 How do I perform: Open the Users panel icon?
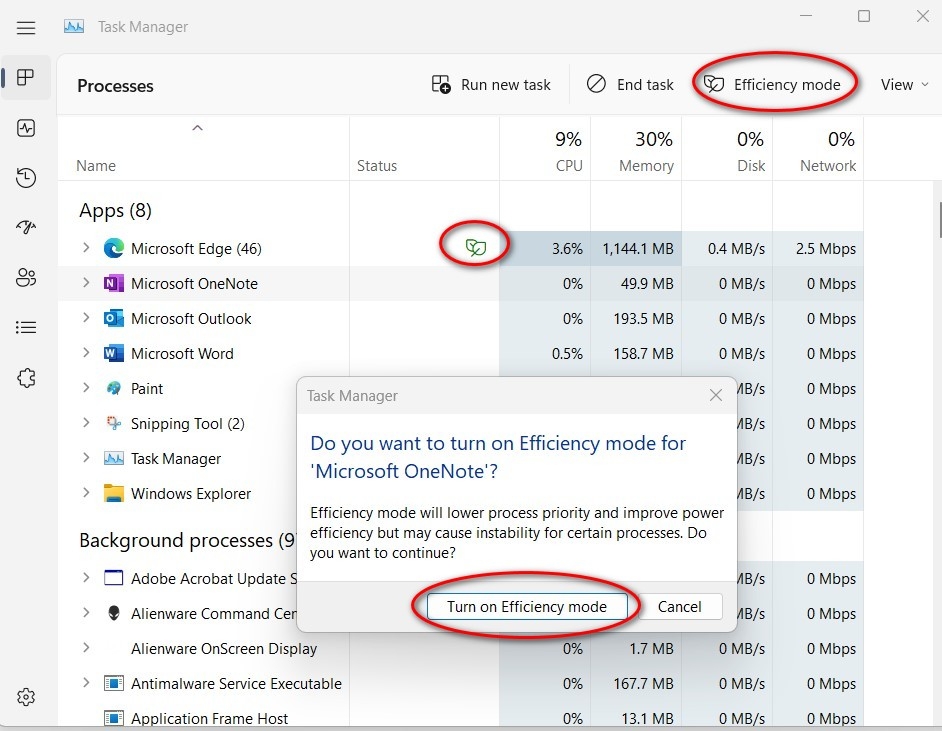(x=25, y=277)
